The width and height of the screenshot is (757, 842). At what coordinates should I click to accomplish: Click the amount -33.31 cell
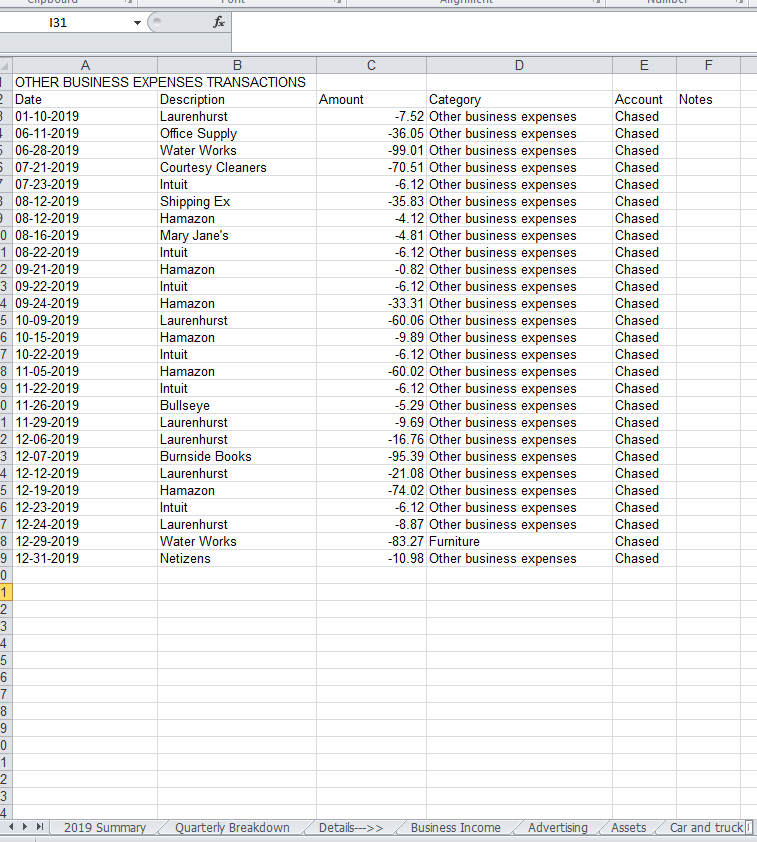[371, 303]
